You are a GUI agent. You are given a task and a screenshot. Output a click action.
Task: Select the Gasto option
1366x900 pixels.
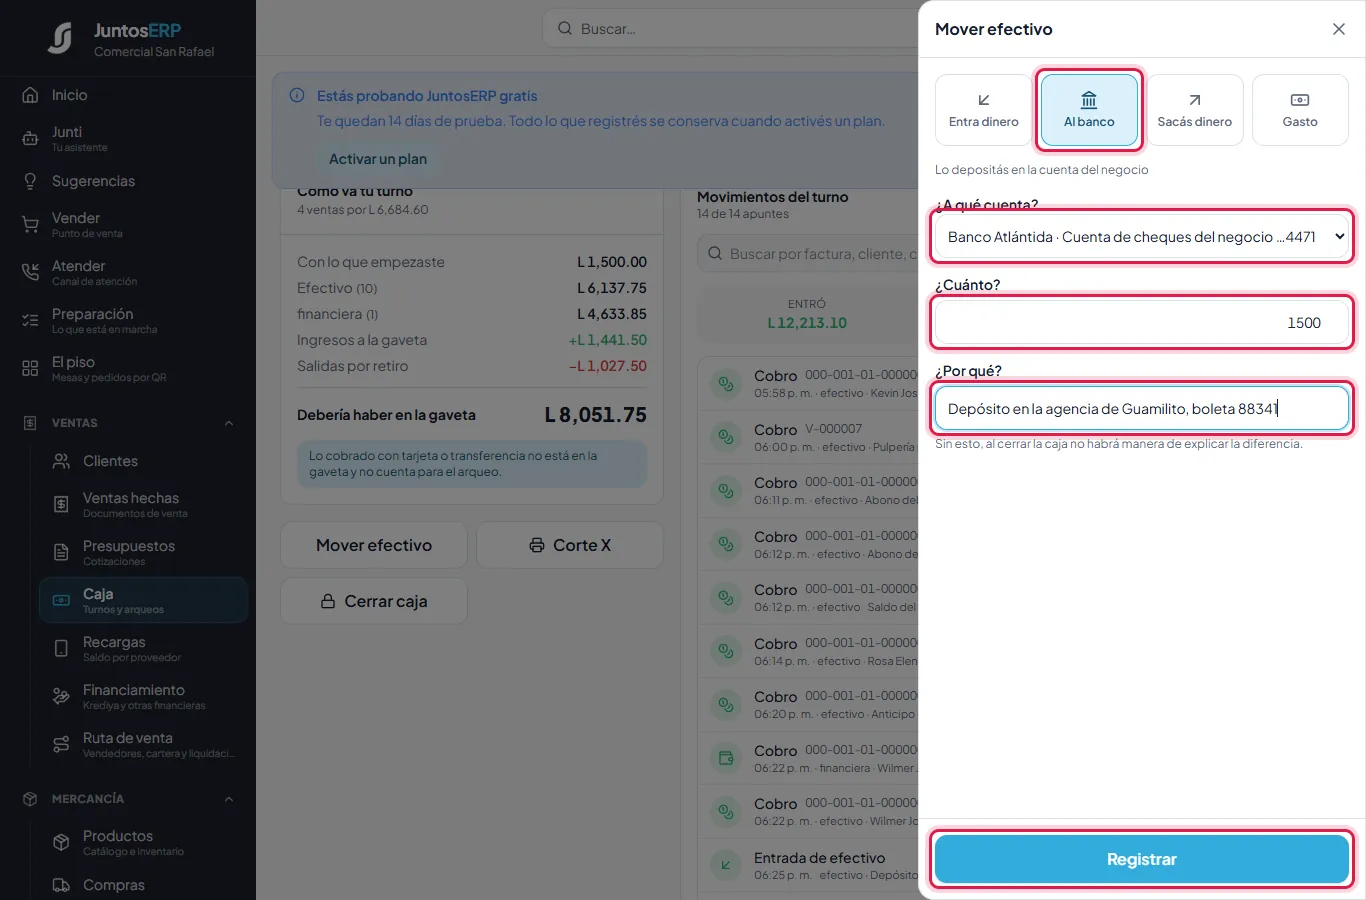click(x=1300, y=110)
